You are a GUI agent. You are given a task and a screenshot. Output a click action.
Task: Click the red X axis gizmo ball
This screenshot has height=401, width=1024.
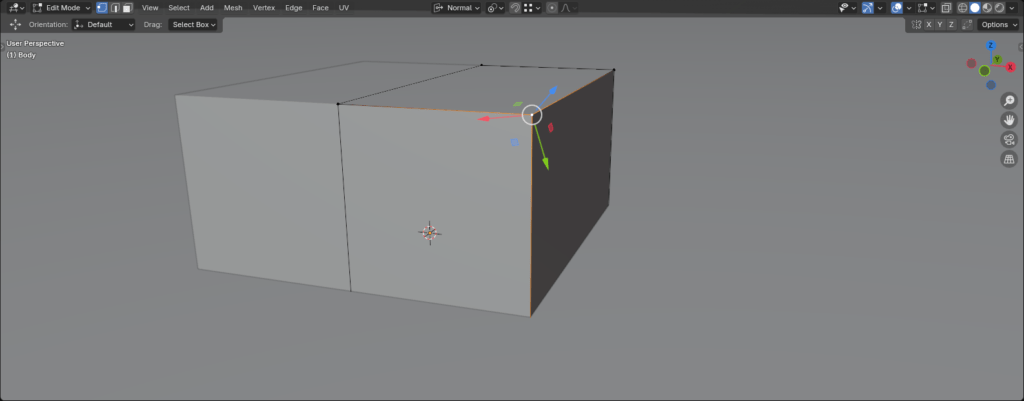(1010, 67)
